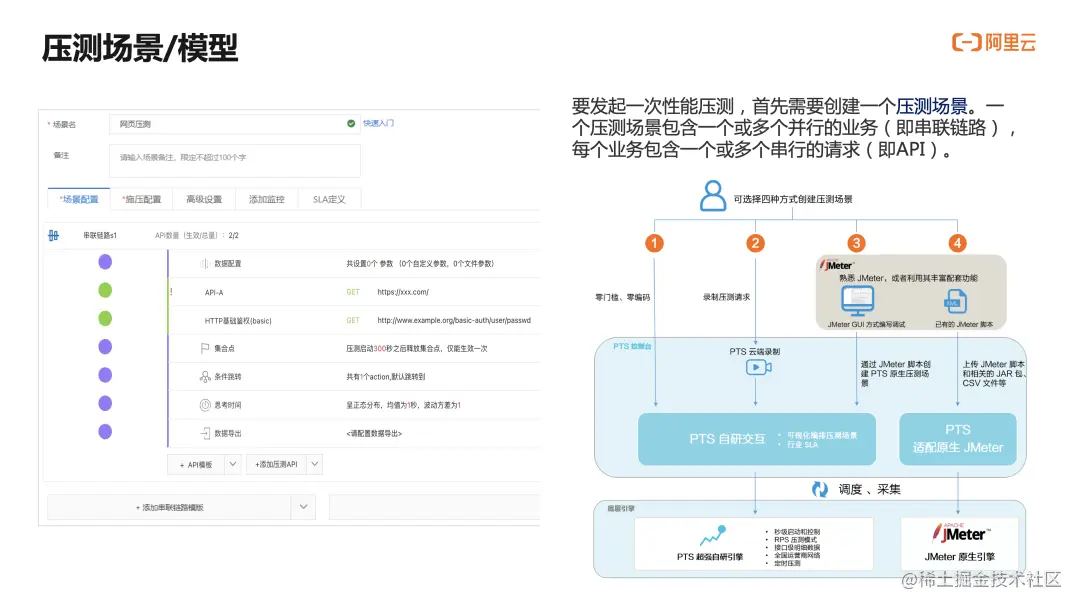This screenshot has height=608, width=1080.
Task: Click the user icon beside 可选择四种方式创建压测场景
Action: pyautogui.click(x=713, y=196)
